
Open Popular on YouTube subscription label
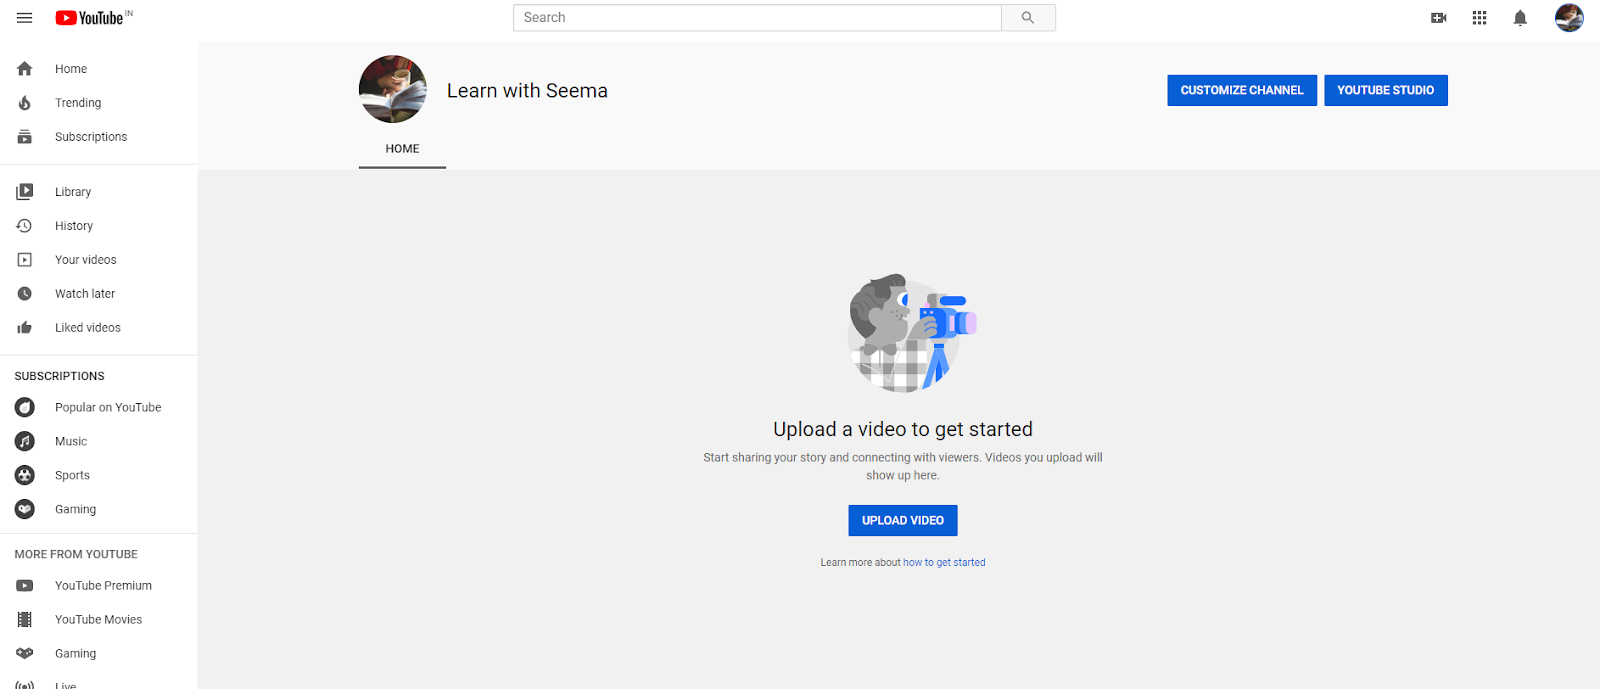point(108,407)
